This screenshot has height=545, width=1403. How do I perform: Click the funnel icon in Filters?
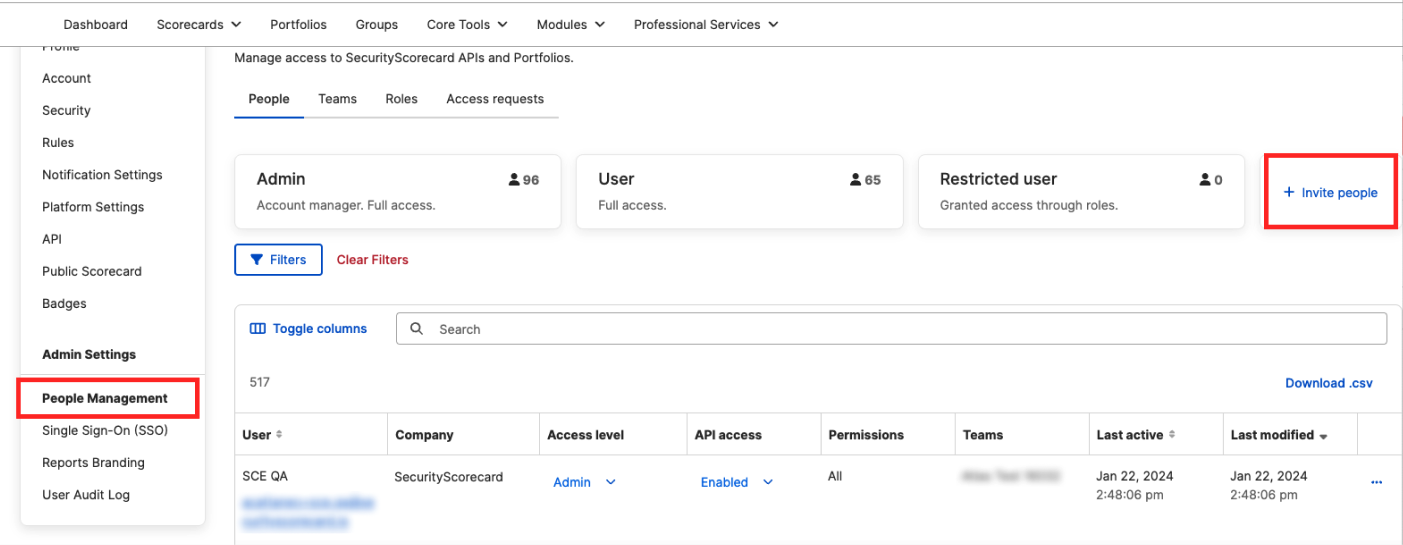pyautogui.click(x=256, y=260)
